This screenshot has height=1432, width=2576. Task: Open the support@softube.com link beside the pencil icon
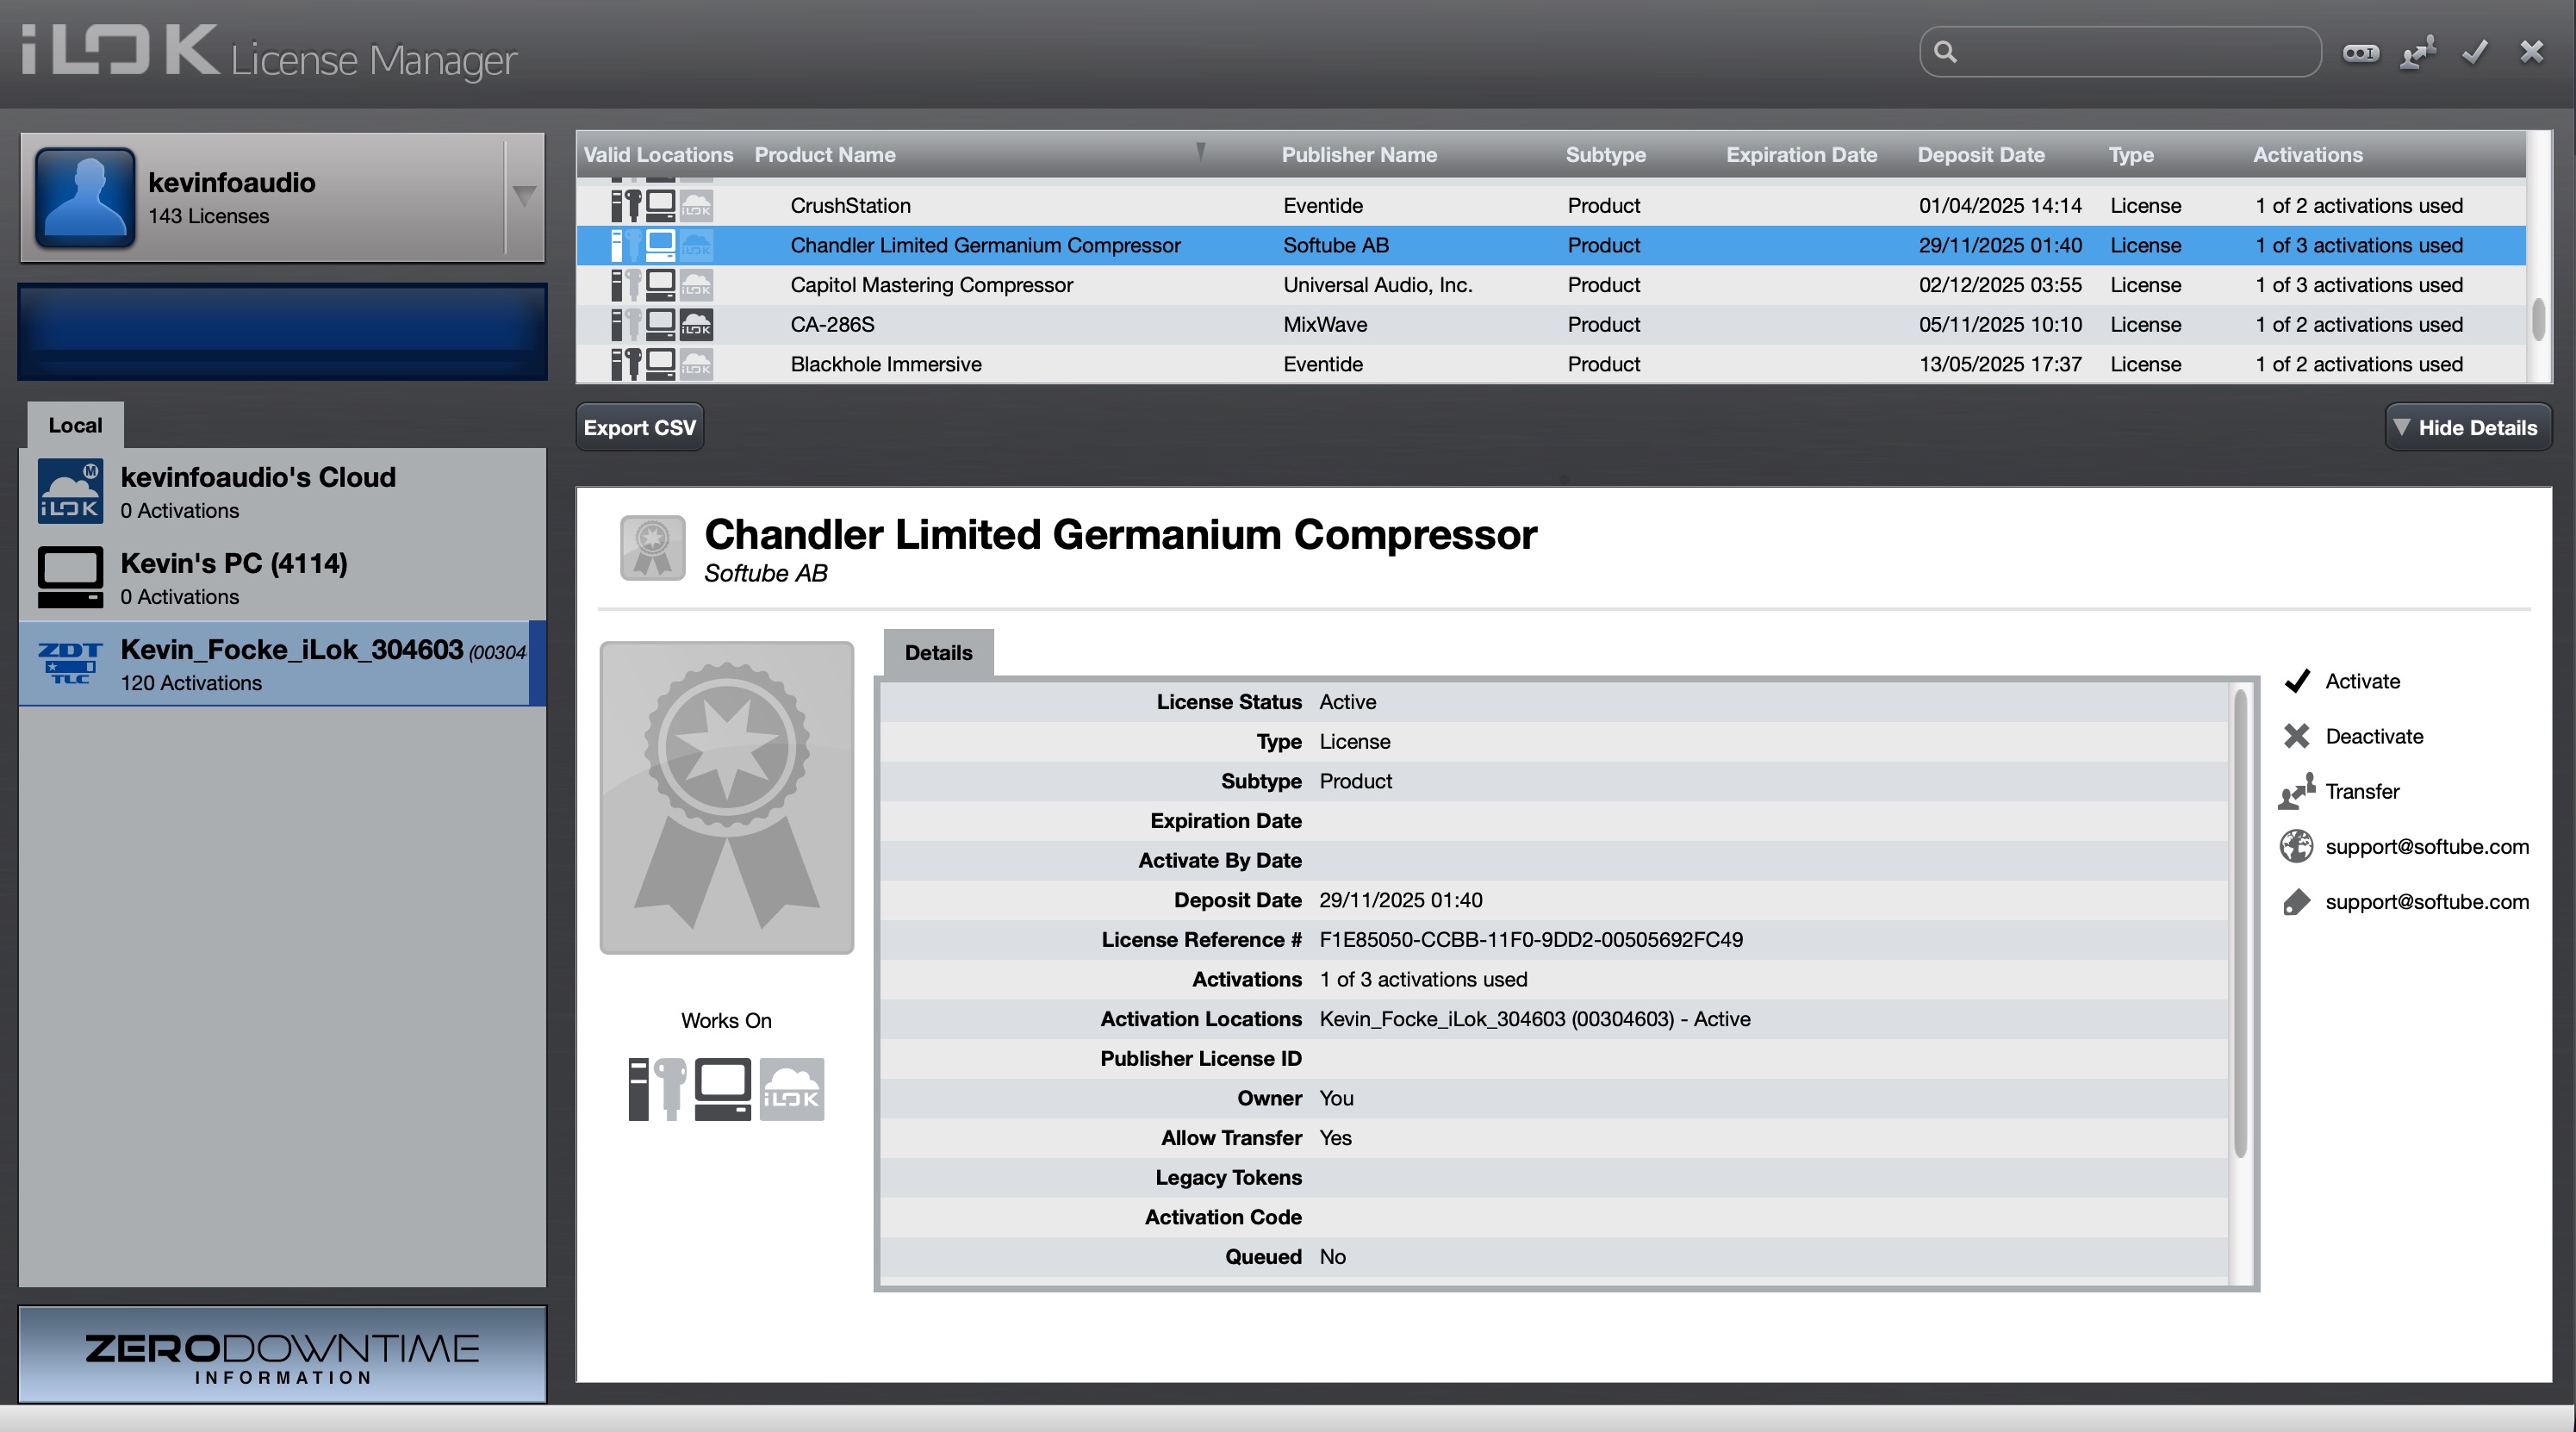2427,902
